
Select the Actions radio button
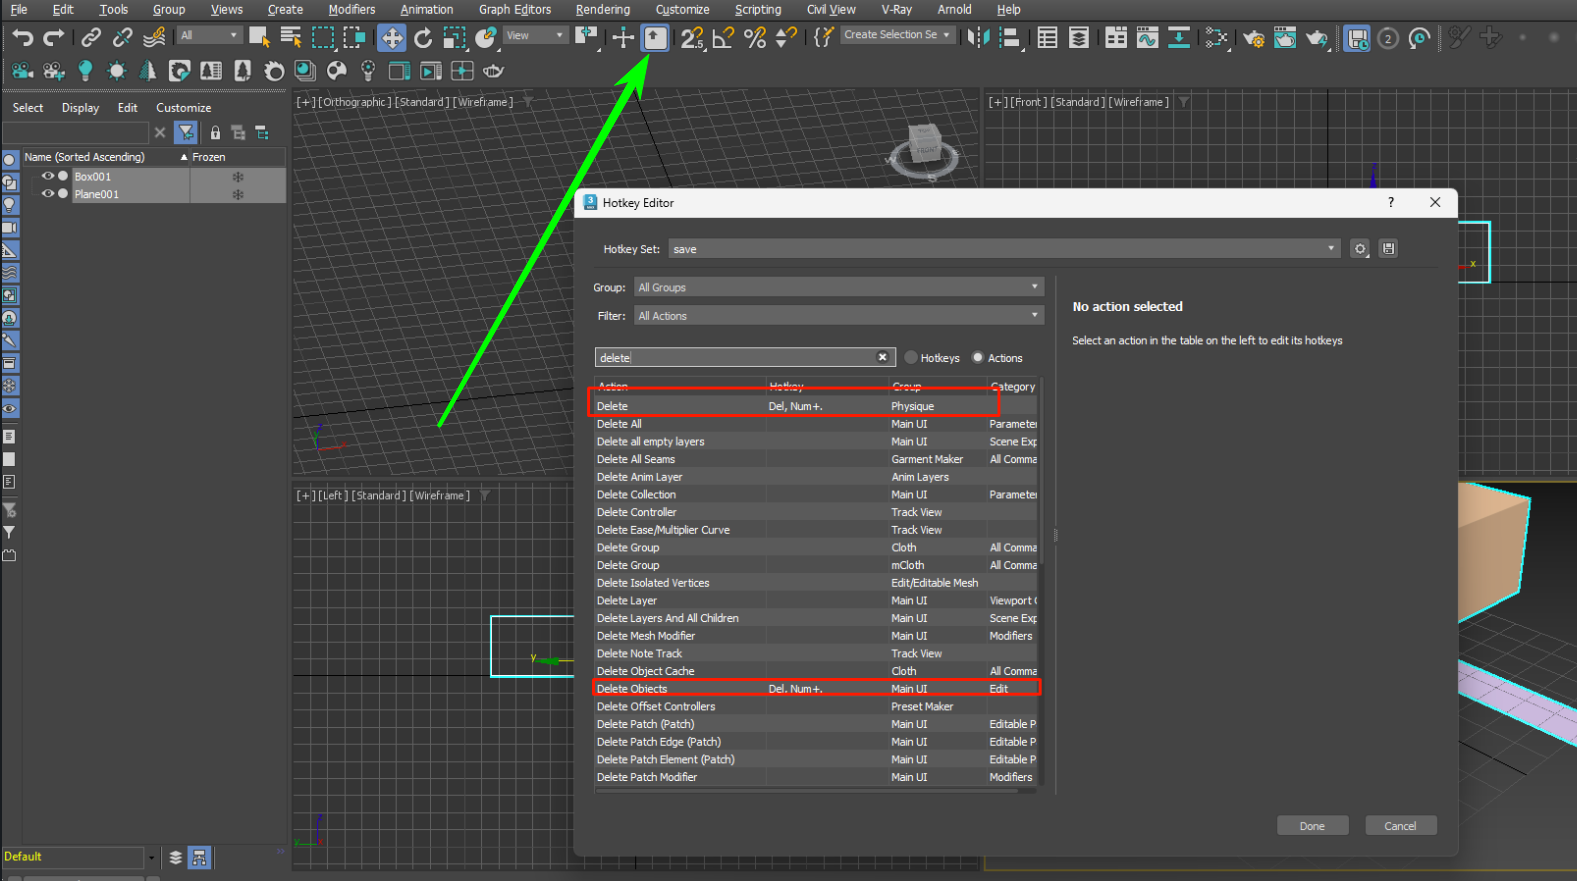coord(978,358)
